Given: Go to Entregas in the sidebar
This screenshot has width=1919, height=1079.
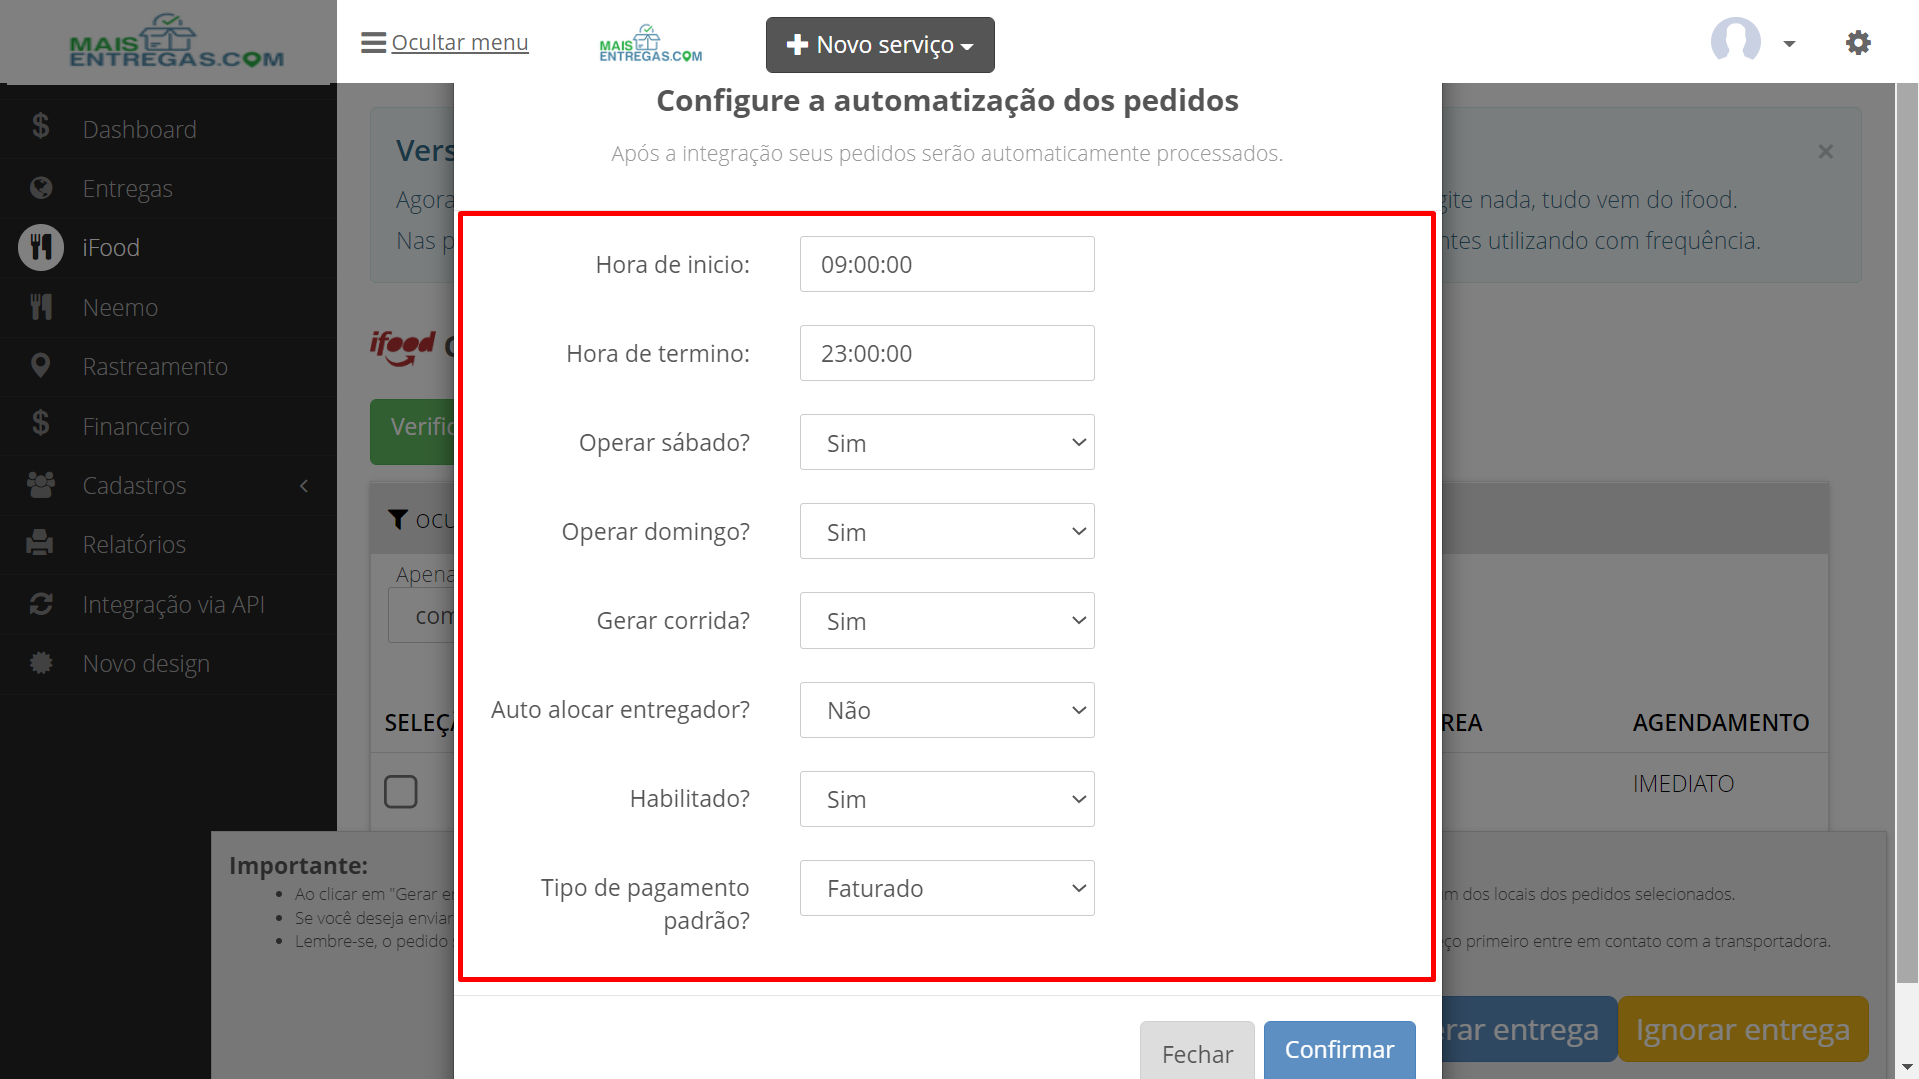Looking at the screenshot, I should pyautogui.click(x=168, y=188).
